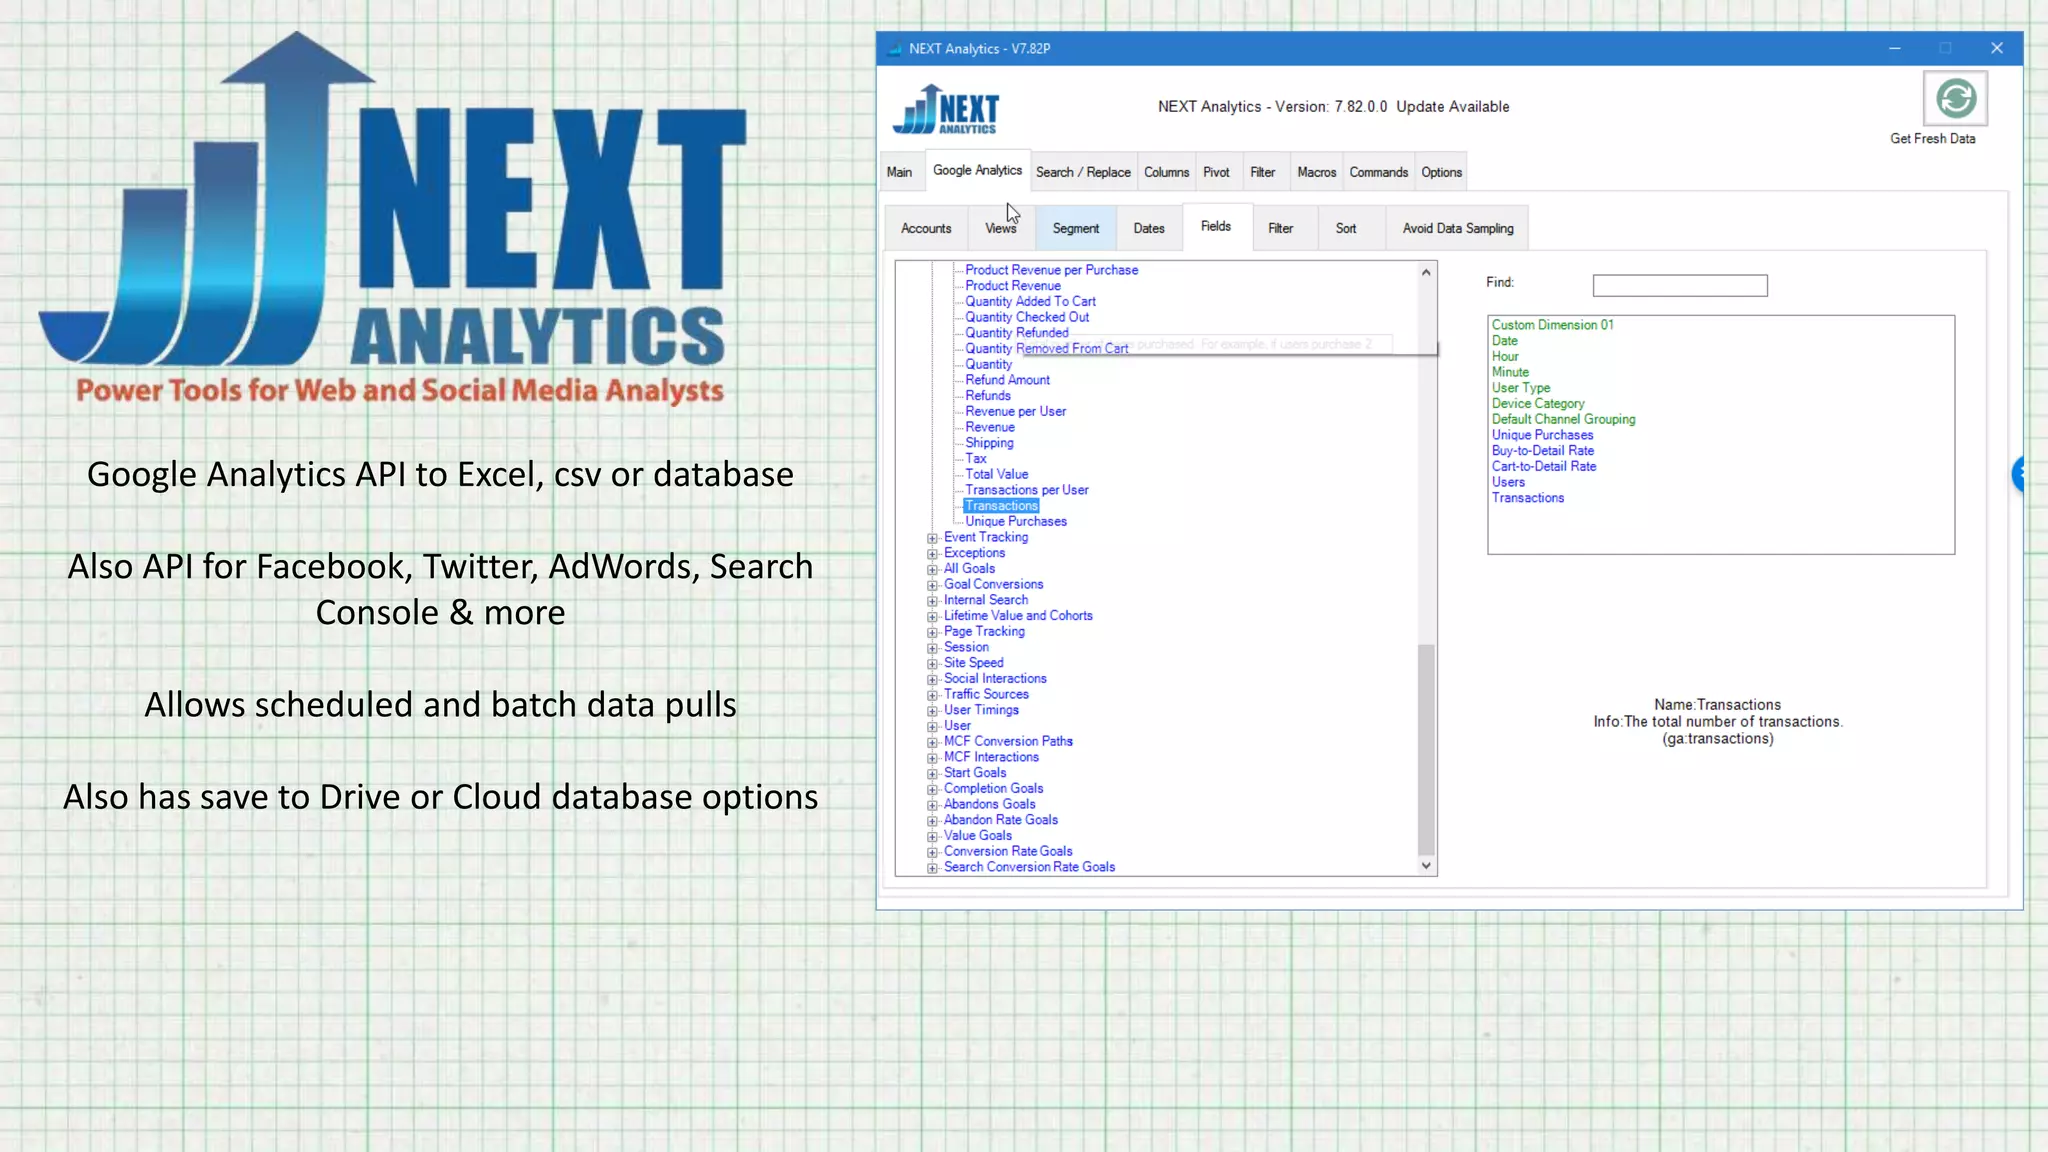
Task: Click the Get Fresh Data refresh icon
Action: click(1955, 99)
